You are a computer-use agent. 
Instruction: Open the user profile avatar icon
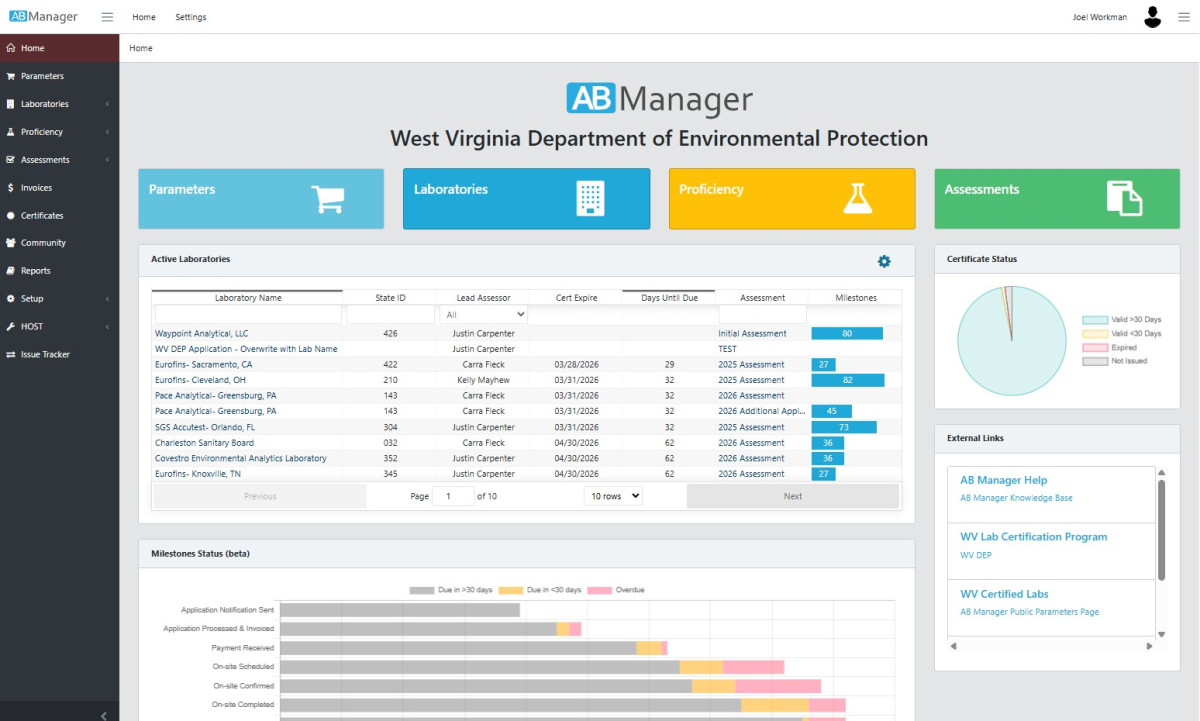coord(1153,17)
